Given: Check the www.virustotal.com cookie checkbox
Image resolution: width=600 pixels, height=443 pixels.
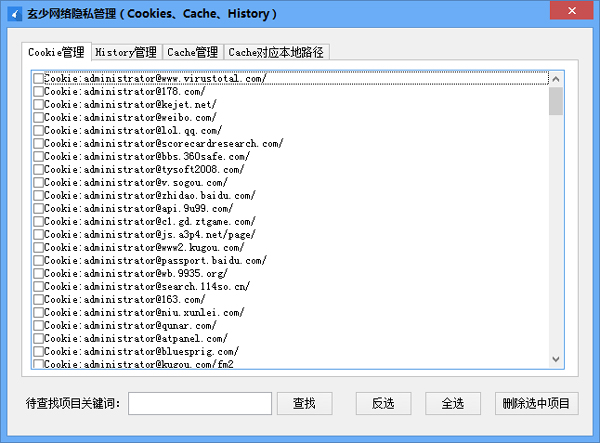Looking at the screenshot, I should [x=38, y=78].
